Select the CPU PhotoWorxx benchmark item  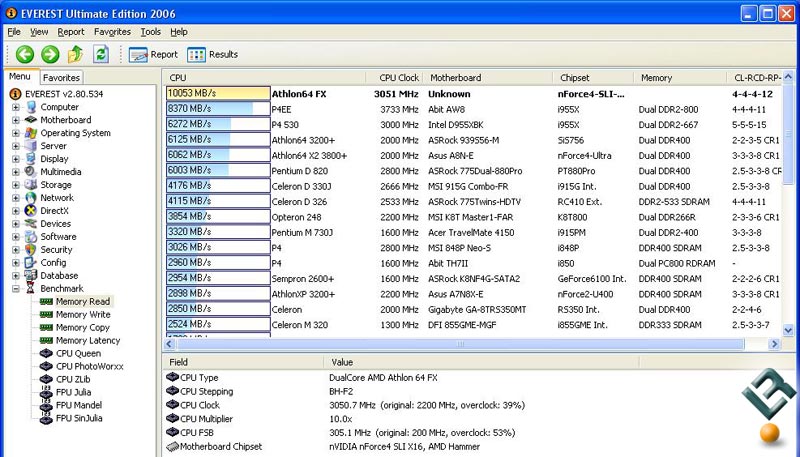tap(90, 366)
